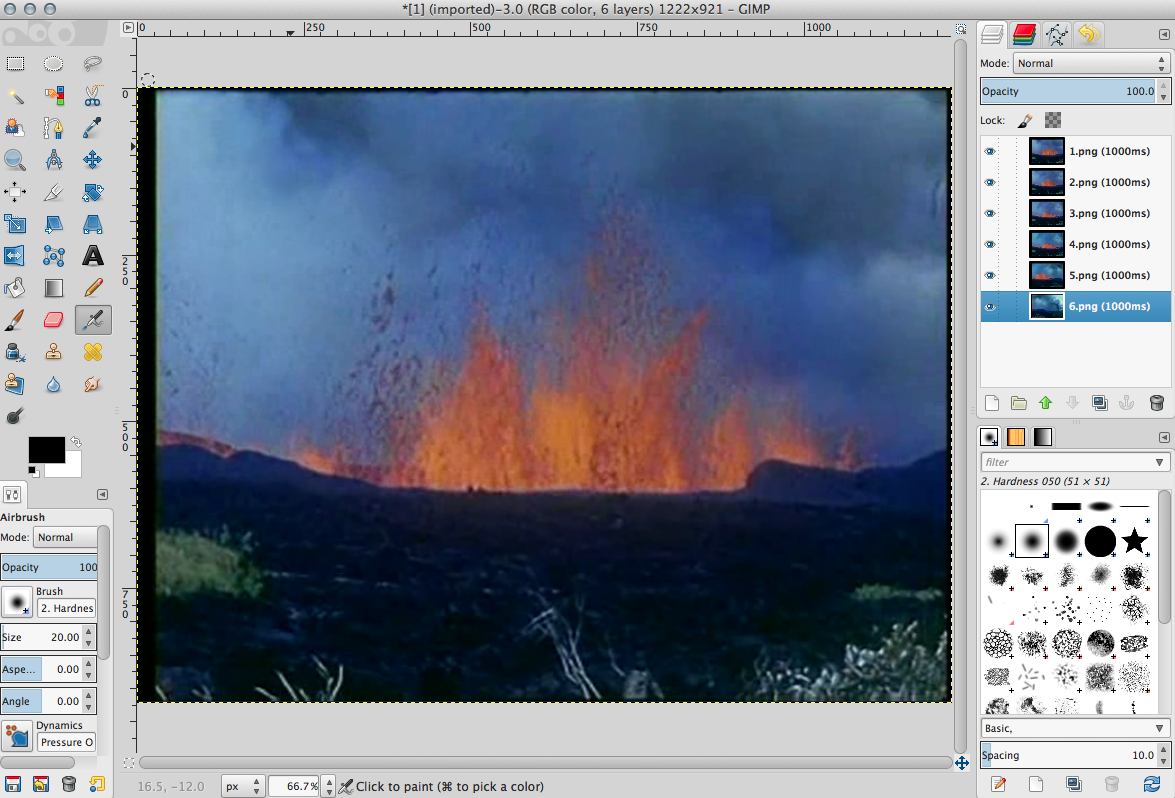Open the tool options tab menu

(x=103, y=495)
